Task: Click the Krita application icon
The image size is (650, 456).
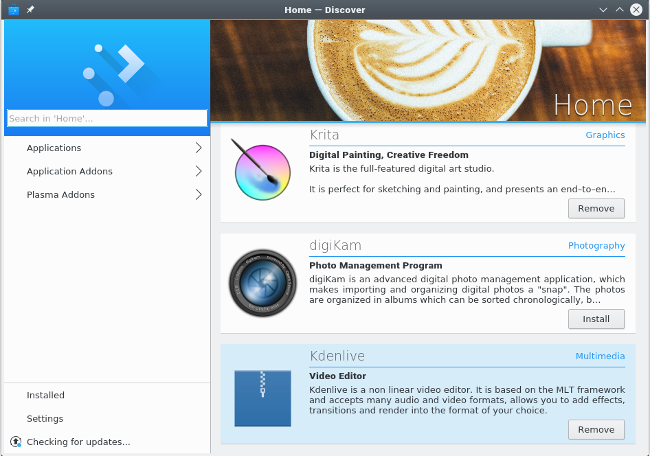Action: tap(263, 170)
